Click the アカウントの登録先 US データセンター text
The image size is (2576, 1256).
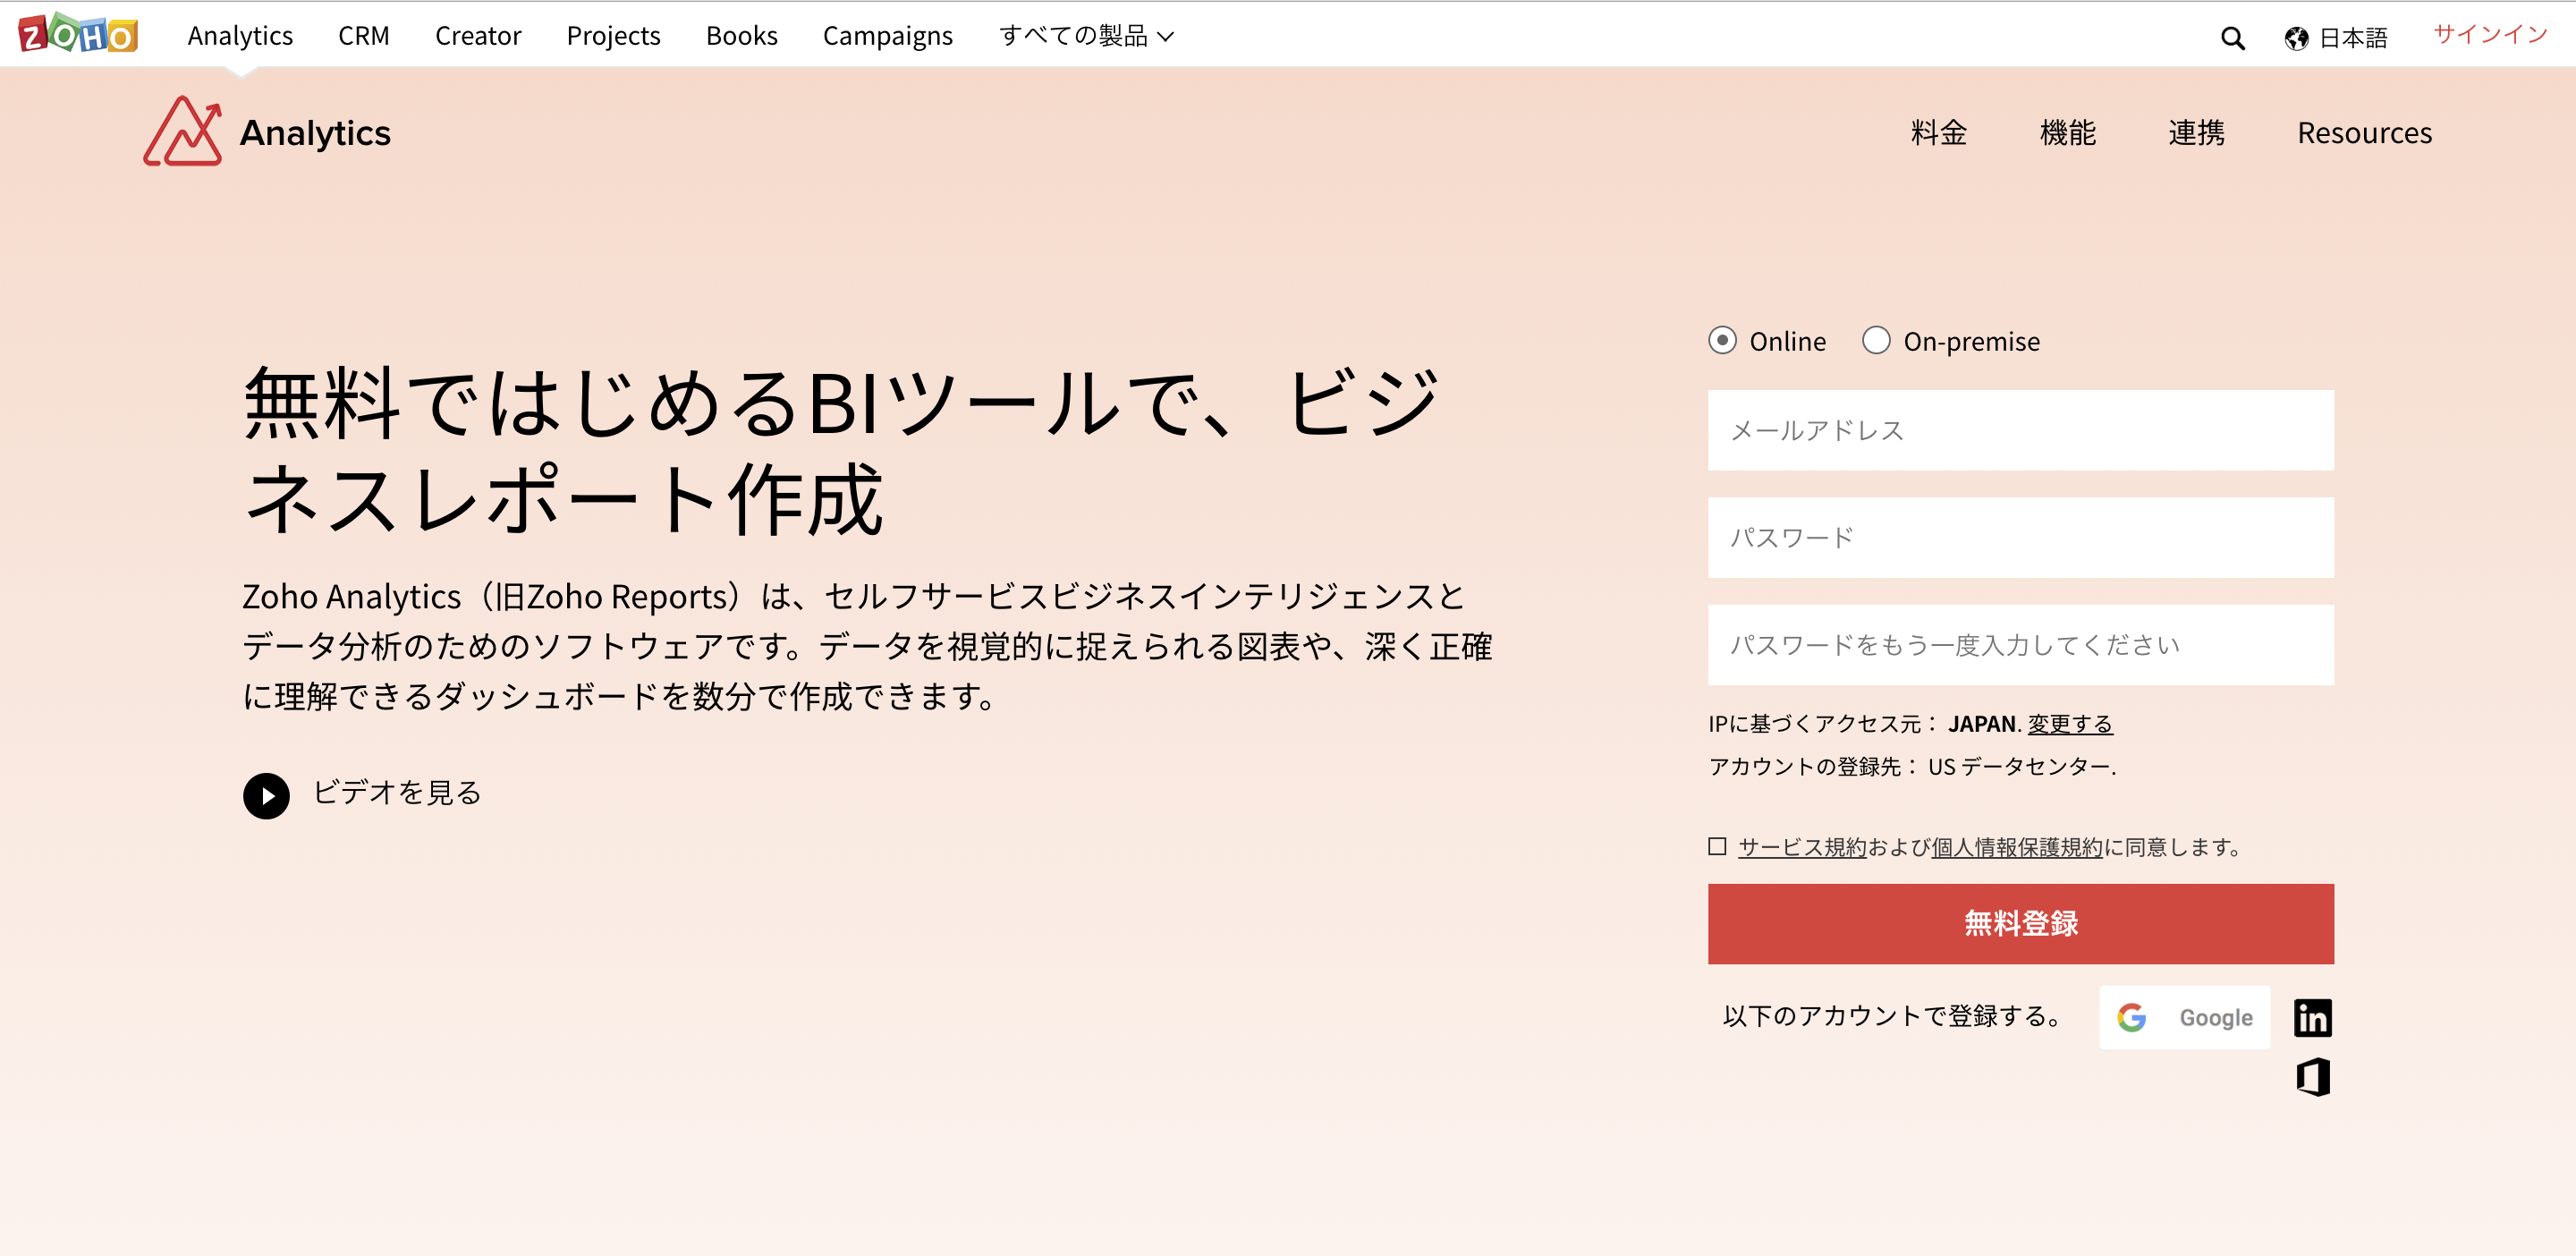(1912, 766)
